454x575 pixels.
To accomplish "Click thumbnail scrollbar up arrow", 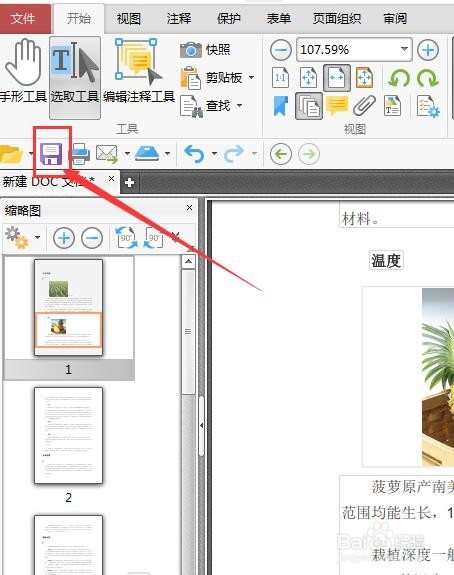I will click(188, 261).
